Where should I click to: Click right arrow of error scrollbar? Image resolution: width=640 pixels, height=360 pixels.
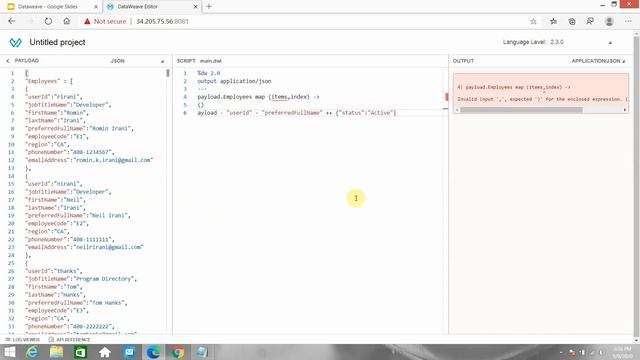coord(624,110)
